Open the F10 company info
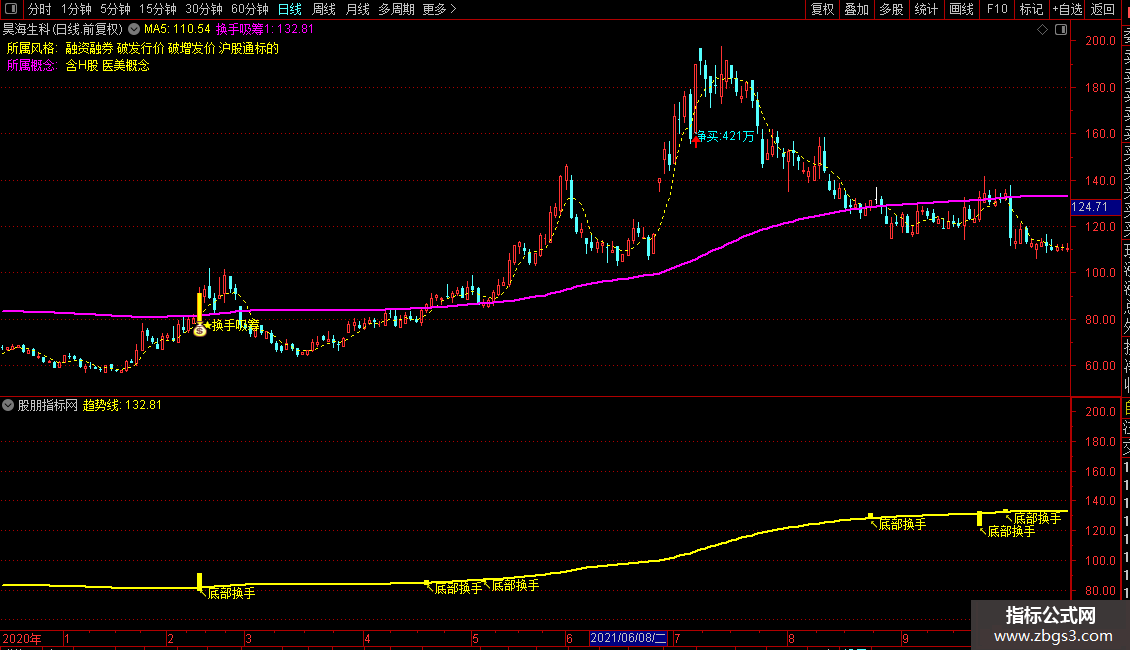Viewport: 1130px width, 650px height. [997, 9]
